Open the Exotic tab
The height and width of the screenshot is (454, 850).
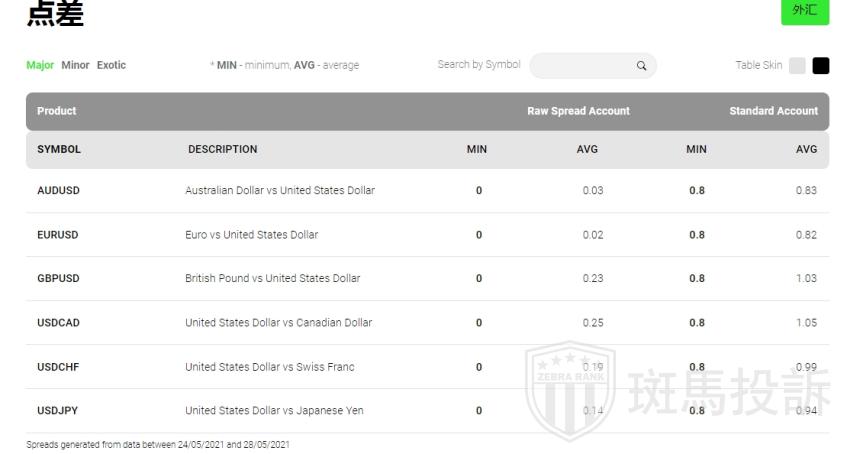[111, 66]
